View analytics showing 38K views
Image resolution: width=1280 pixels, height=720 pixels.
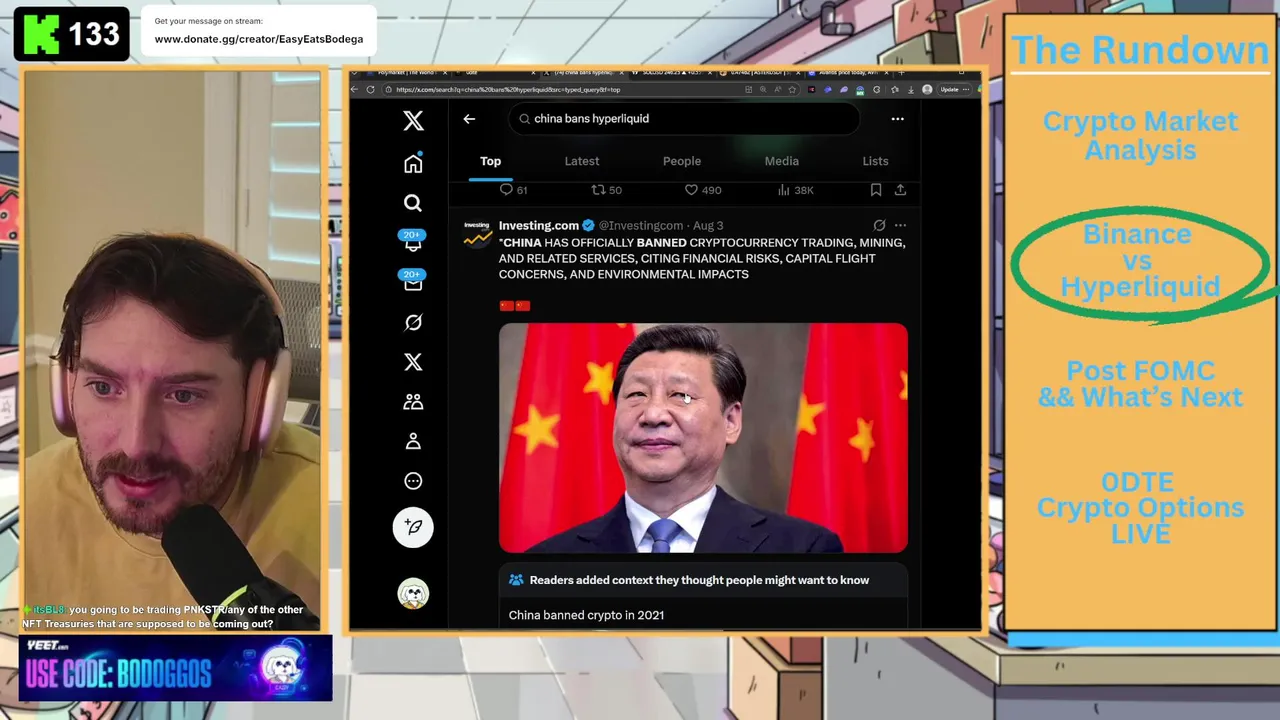pos(795,190)
